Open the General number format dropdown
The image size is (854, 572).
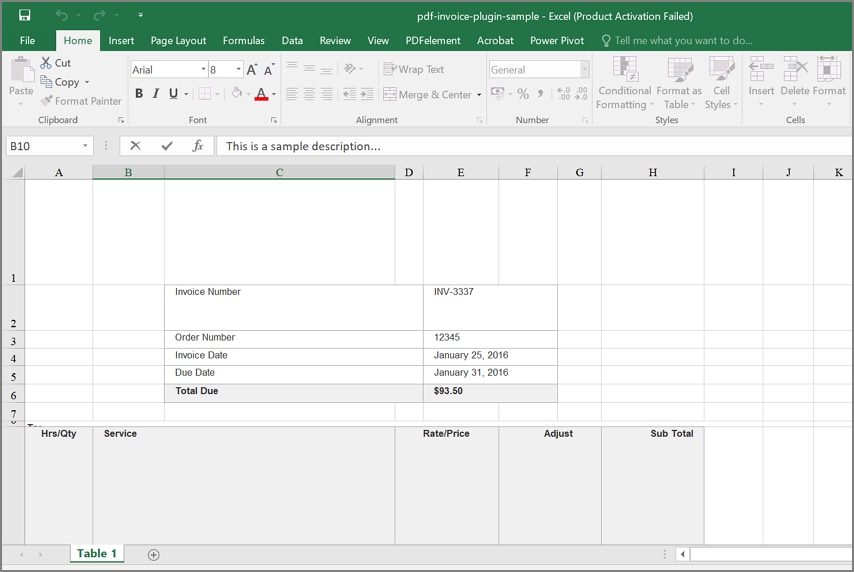(x=584, y=70)
